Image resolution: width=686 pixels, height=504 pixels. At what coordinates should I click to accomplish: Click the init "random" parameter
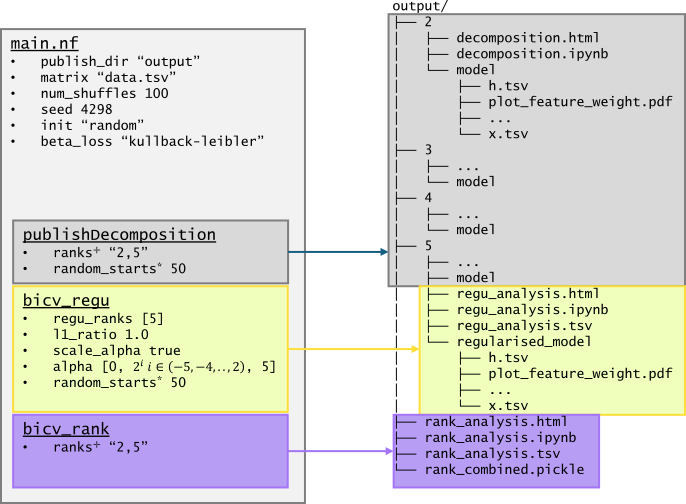click(x=92, y=126)
